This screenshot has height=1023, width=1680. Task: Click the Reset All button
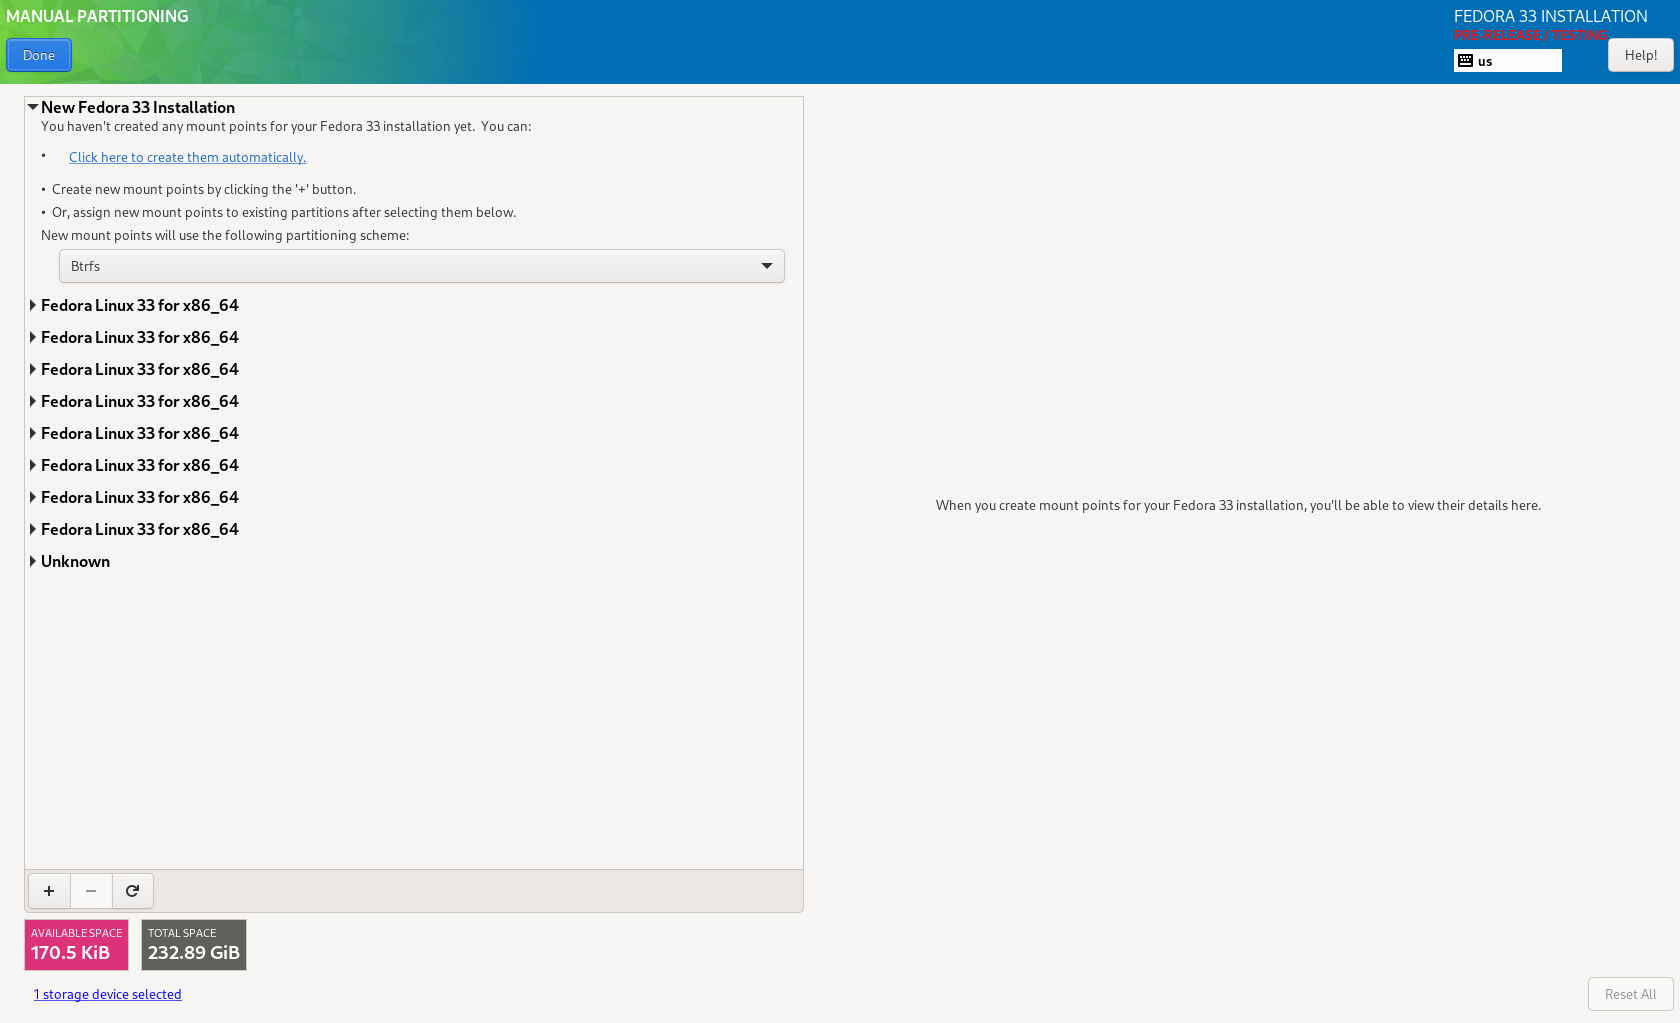pyautogui.click(x=1631, y=994)
